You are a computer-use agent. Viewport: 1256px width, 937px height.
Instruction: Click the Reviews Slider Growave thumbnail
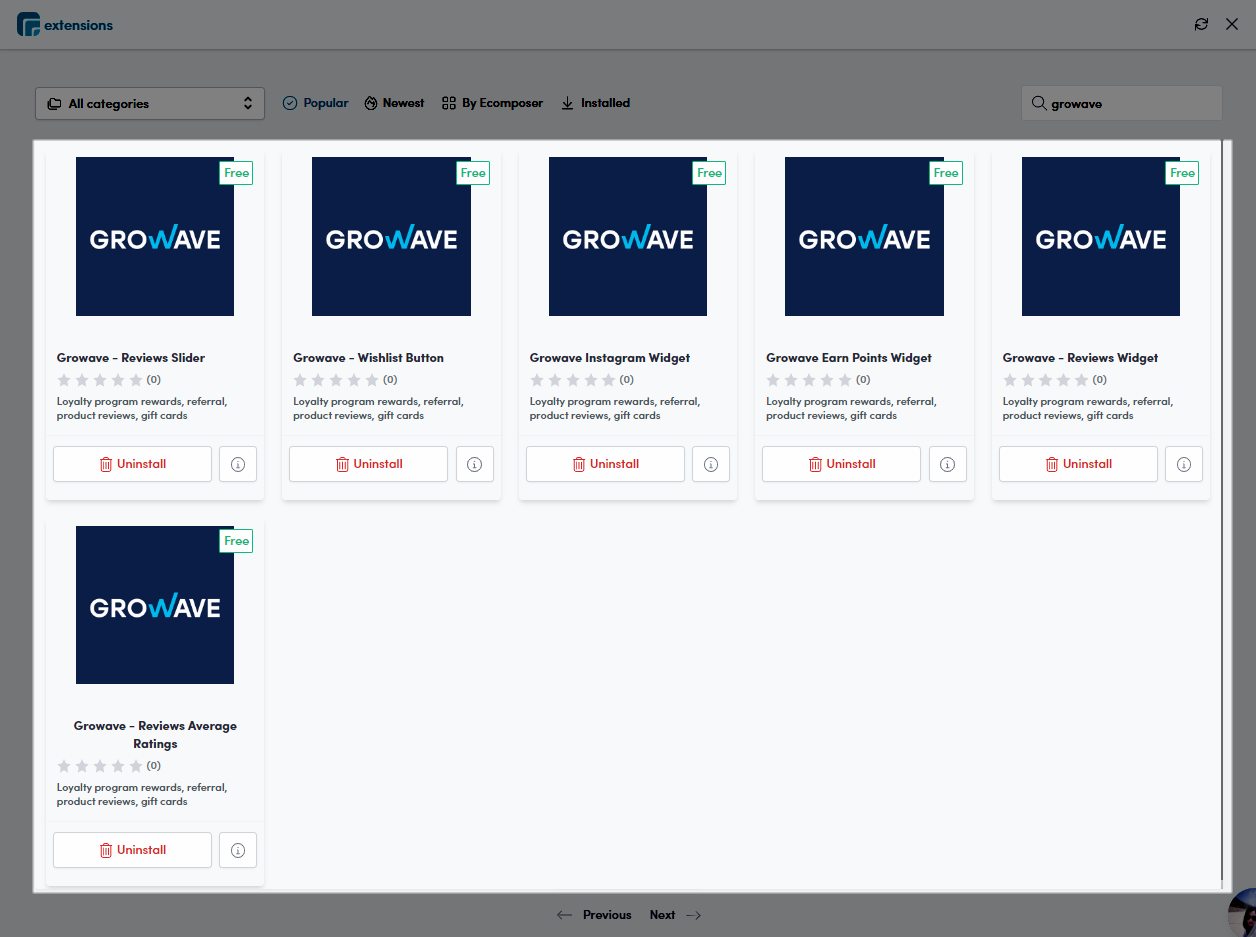(155, 237)
